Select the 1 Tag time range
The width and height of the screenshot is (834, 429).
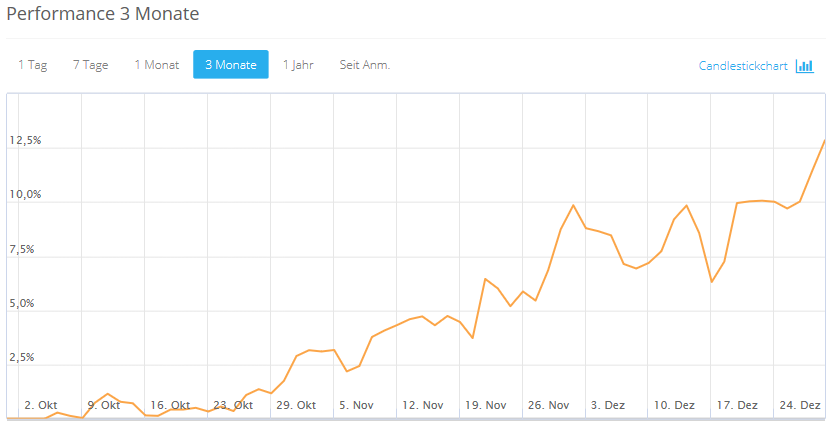click(33, 65)
